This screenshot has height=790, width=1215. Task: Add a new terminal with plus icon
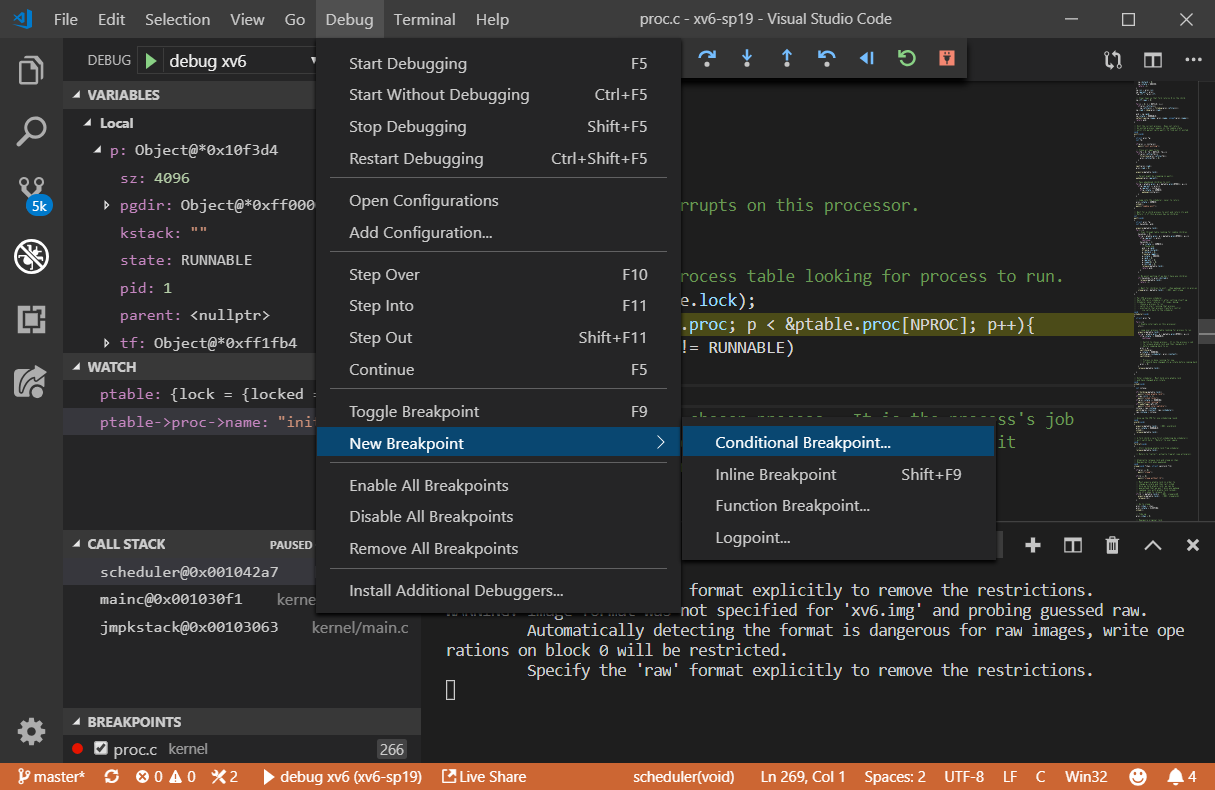point(1033,545)
